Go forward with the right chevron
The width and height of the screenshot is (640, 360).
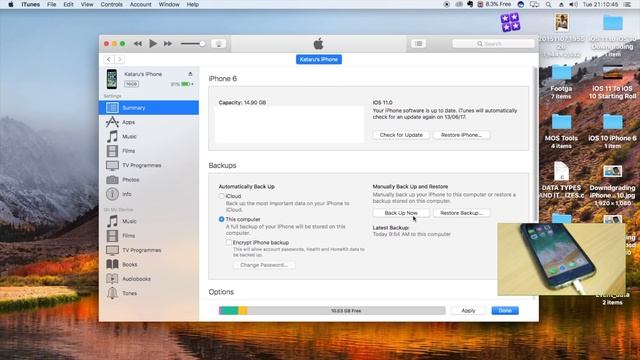click(x=120, y=60)
